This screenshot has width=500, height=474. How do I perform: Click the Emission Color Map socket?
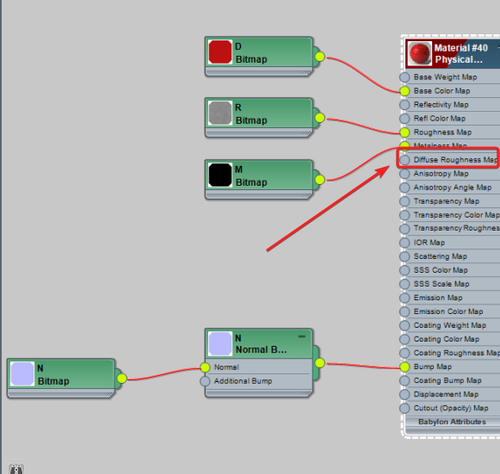(405, 312)
